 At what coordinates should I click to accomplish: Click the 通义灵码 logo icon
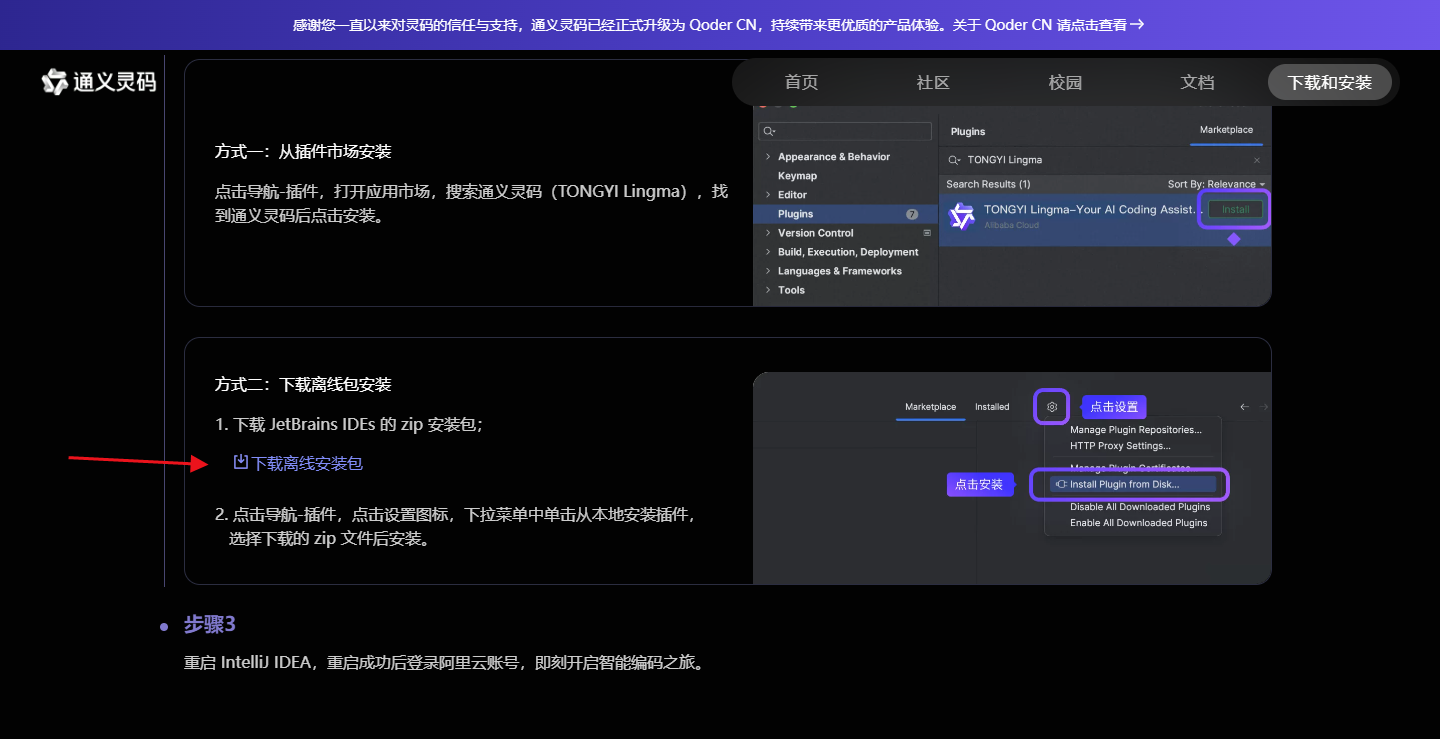point(55,82)
